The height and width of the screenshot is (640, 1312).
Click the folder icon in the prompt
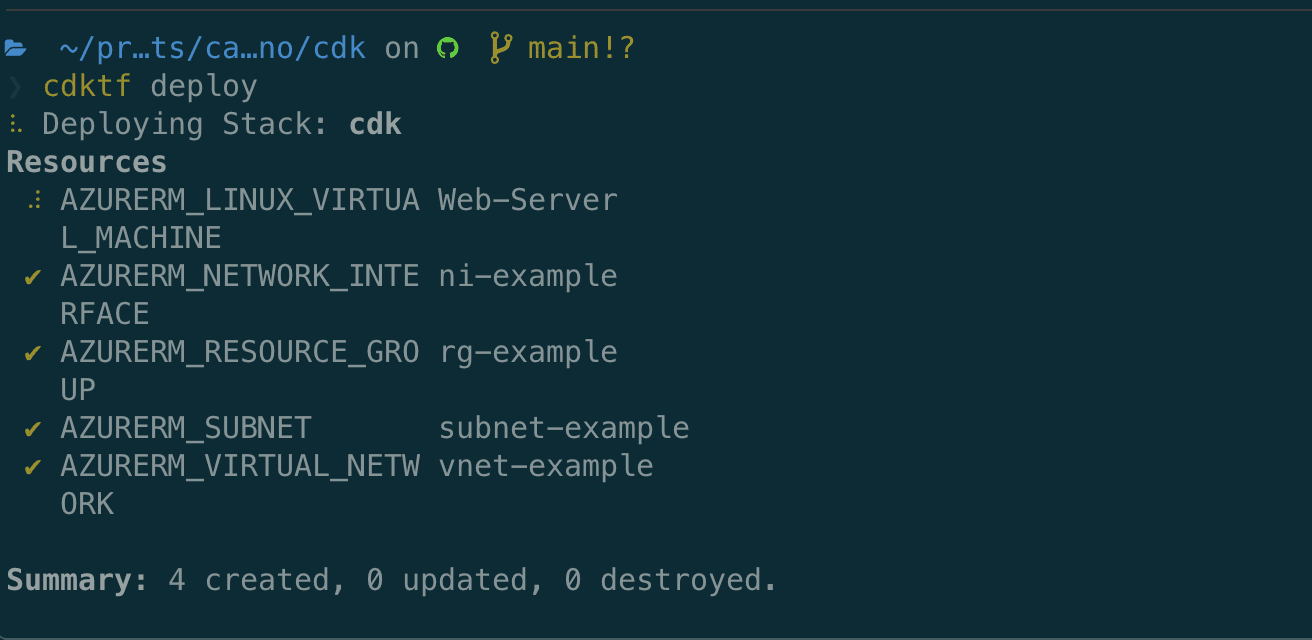pyautogui.click(x=15, y=48)
